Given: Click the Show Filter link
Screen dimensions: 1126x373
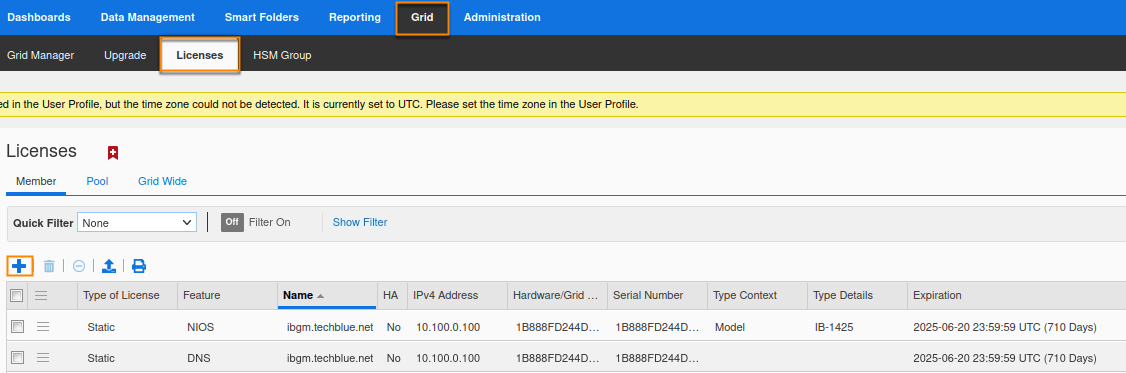Looking at the screenshot, I should 360,222.
